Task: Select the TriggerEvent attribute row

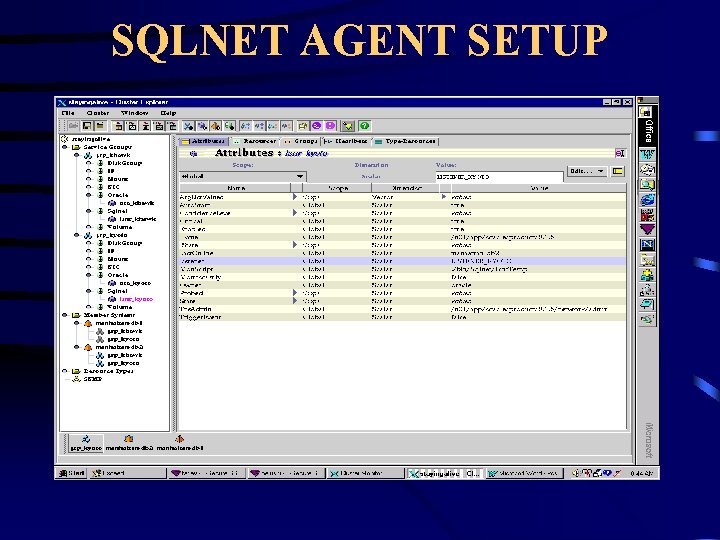Action: [402, 317]
